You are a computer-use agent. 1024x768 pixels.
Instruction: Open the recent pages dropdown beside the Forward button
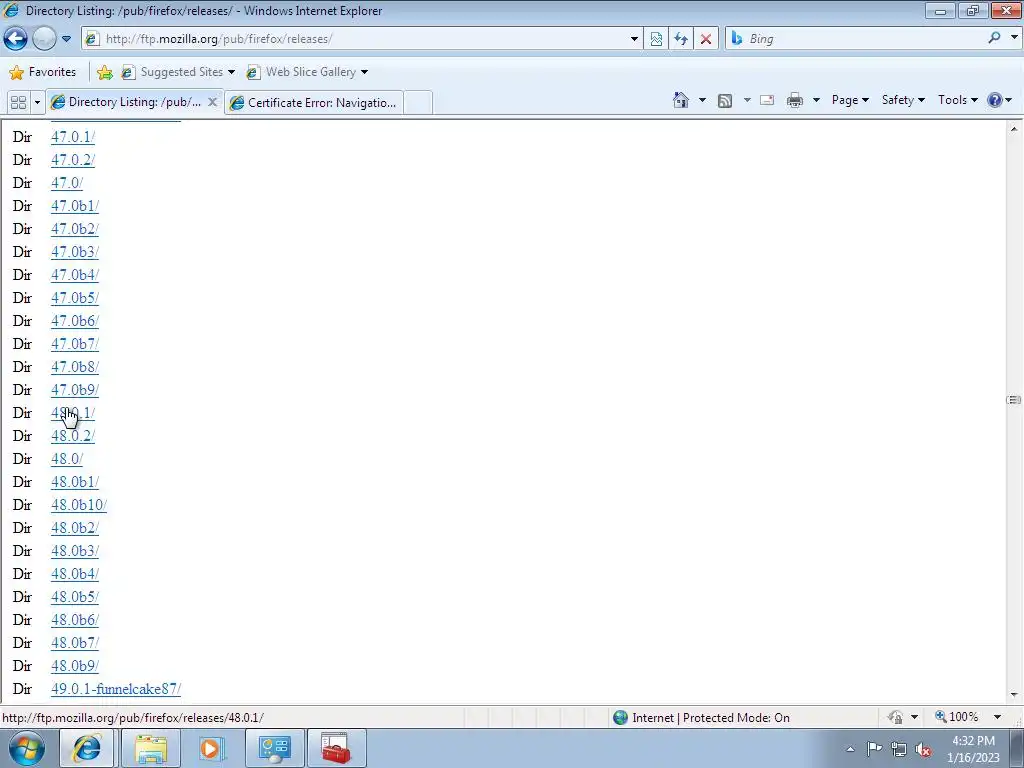point(66,39)
